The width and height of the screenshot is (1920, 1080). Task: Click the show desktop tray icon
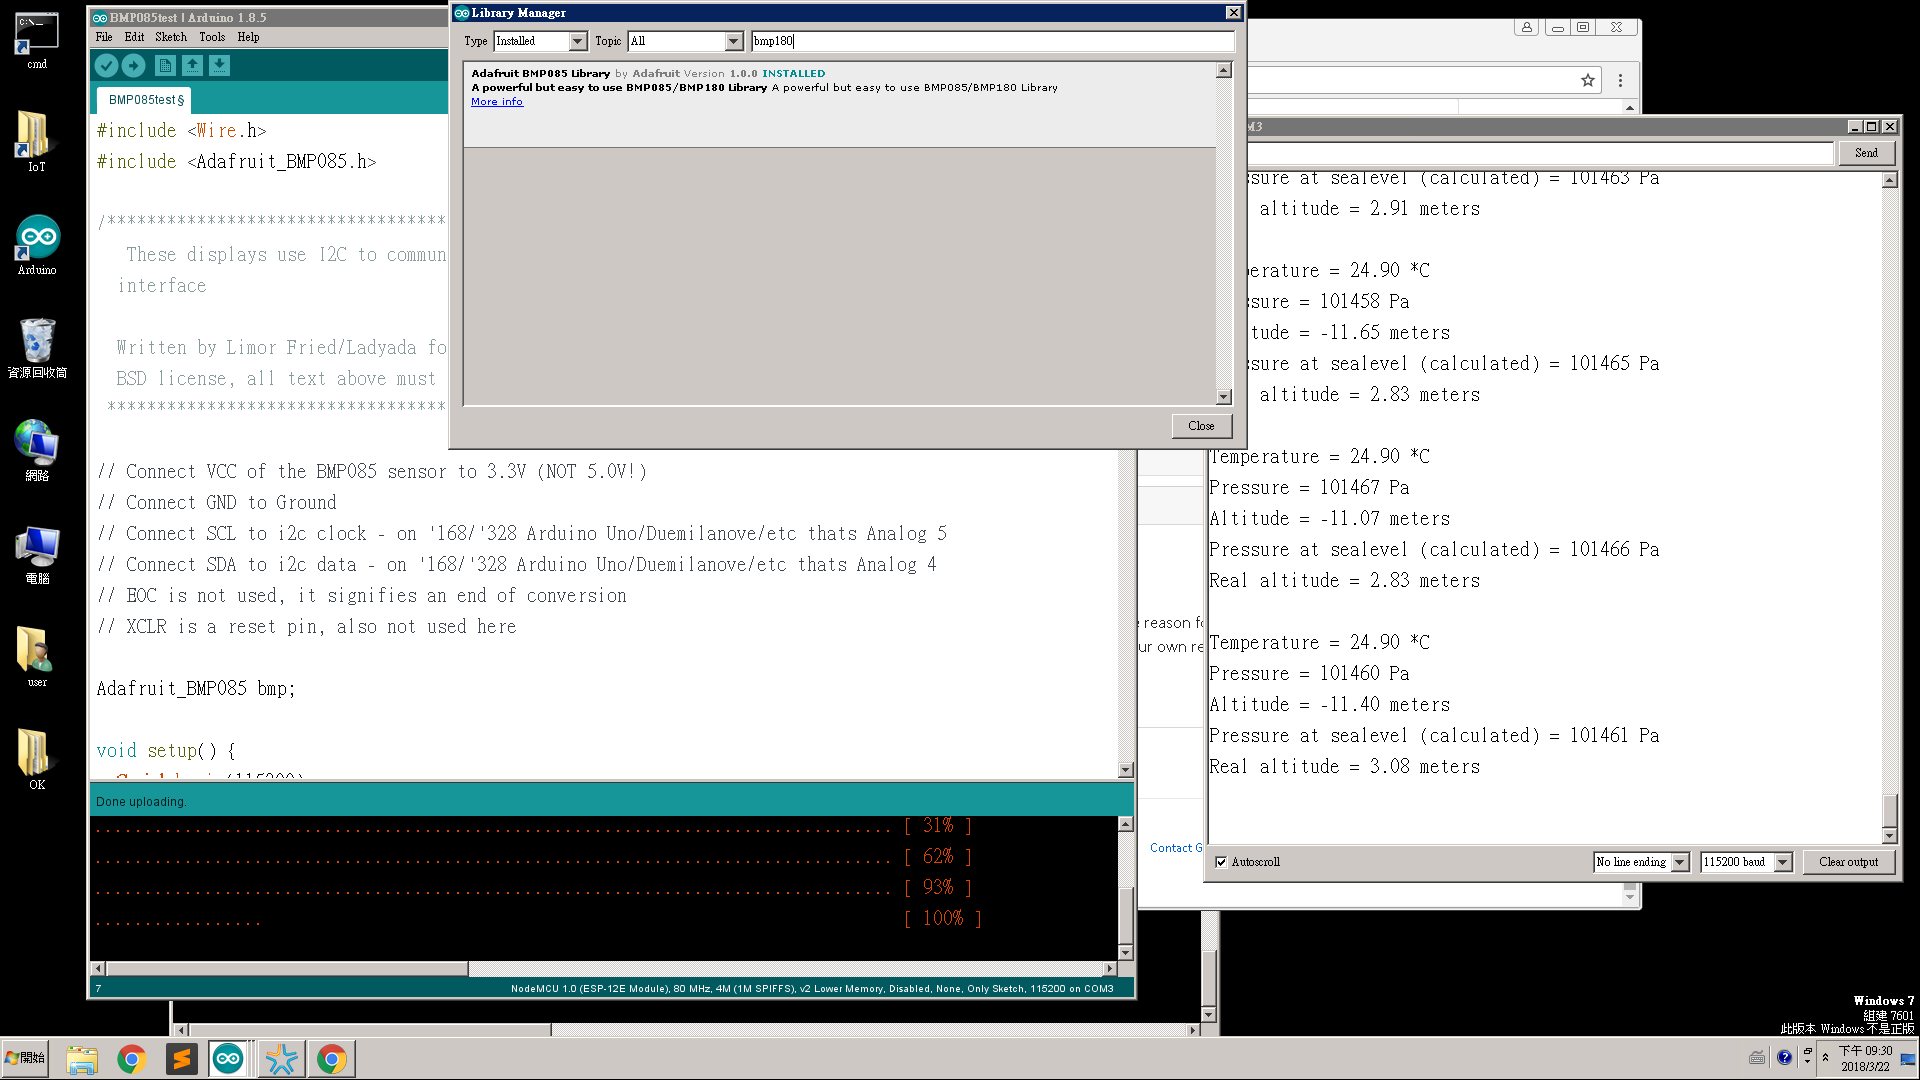coord(1908,1060)
